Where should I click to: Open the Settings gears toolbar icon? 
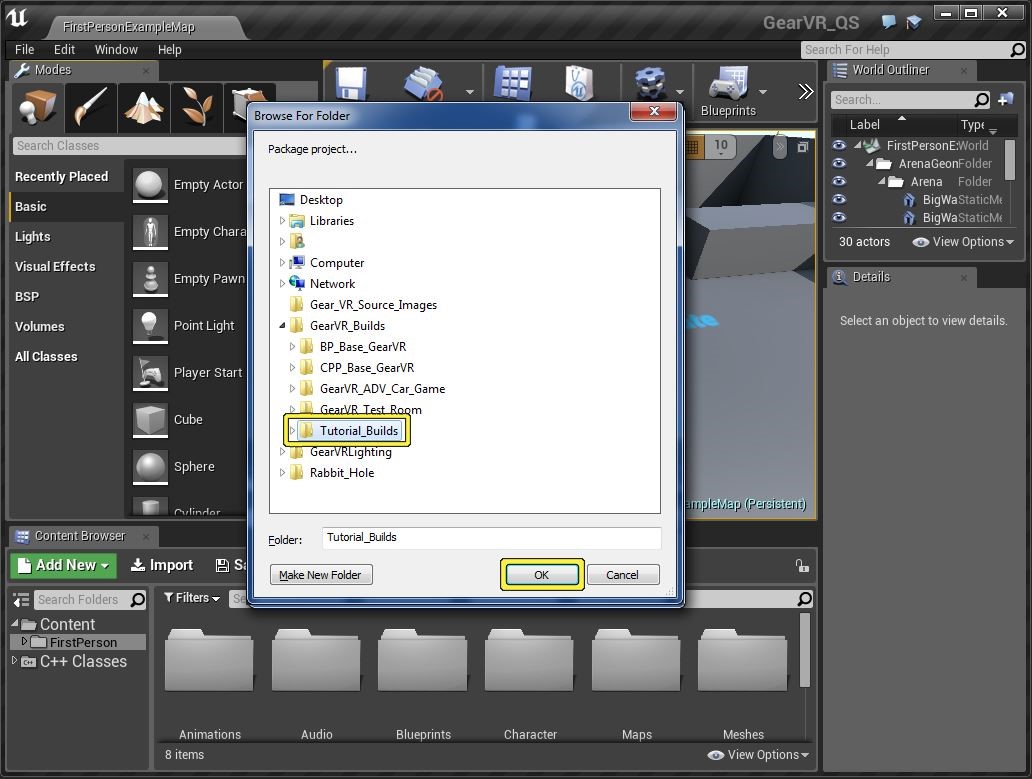pyautogui.click(x=650, y=84)
